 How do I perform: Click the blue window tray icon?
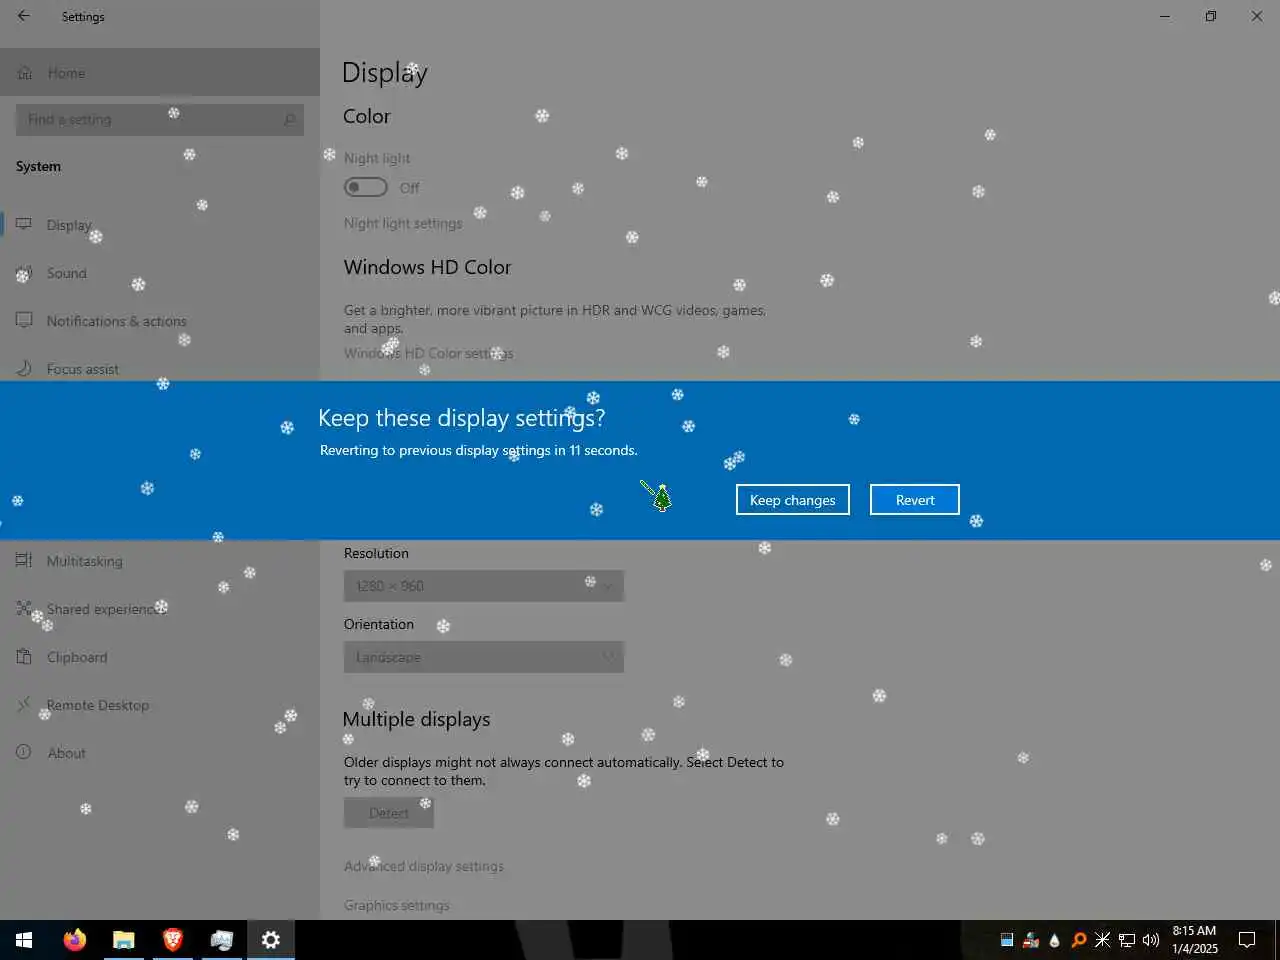(1007, 940)
